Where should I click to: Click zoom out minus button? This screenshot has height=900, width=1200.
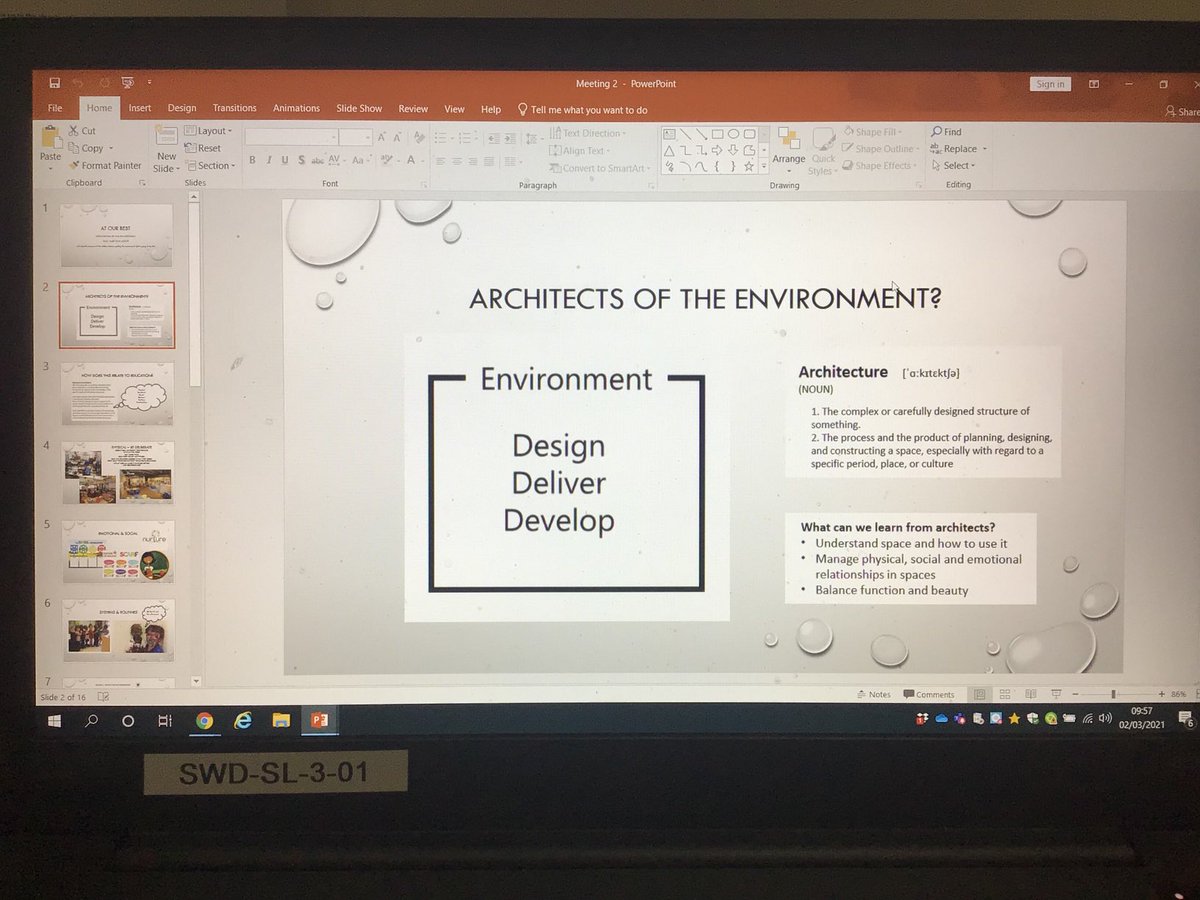point(1075,694)
